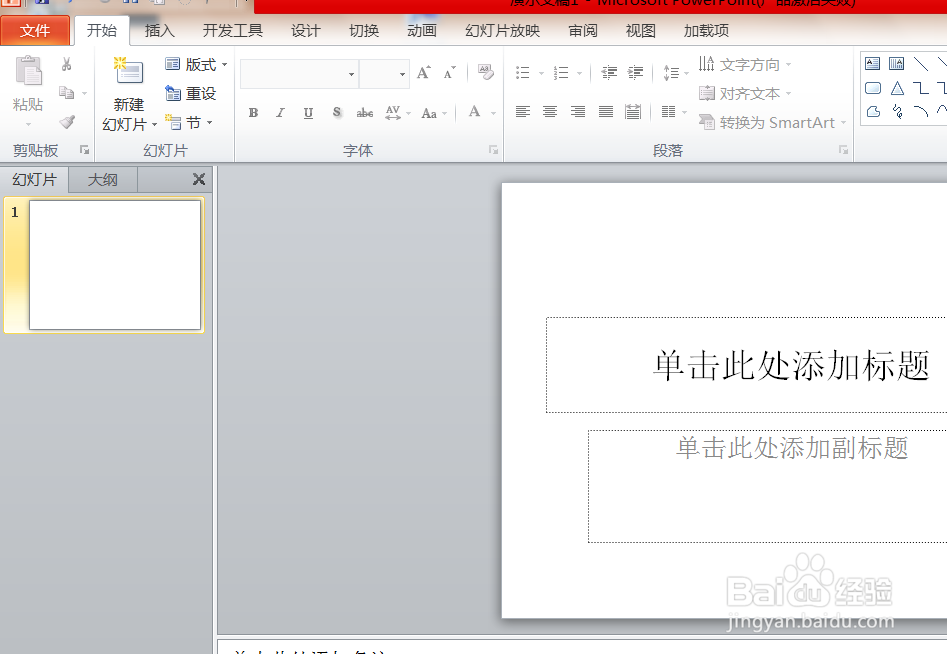The image size is (947, 654).
Task: Insert a vertical text box shape
Action: pos(897,63)
